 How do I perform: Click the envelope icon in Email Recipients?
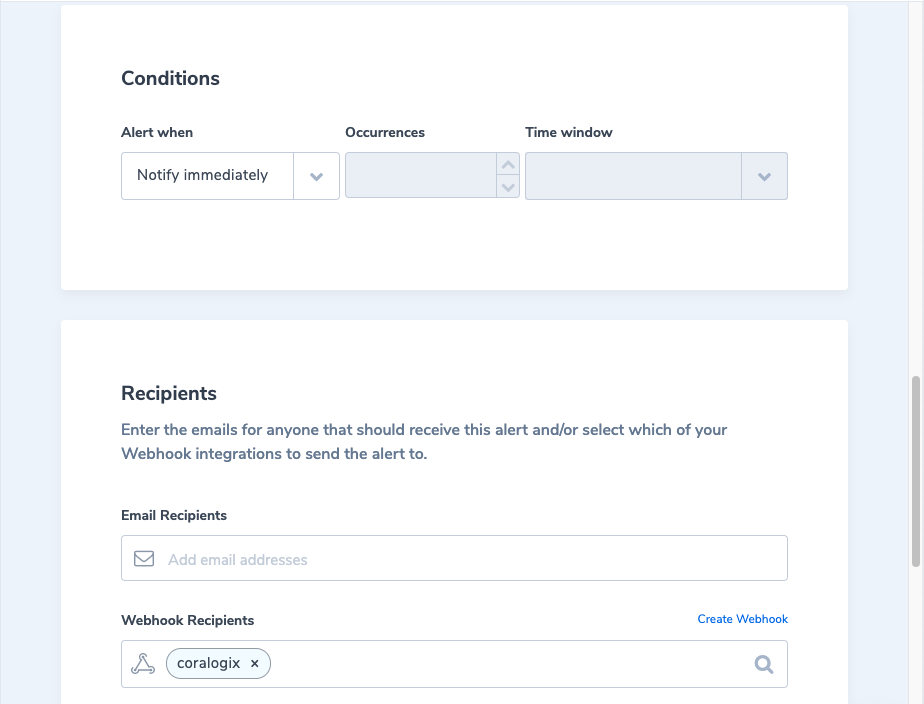[x=144, y=559]
